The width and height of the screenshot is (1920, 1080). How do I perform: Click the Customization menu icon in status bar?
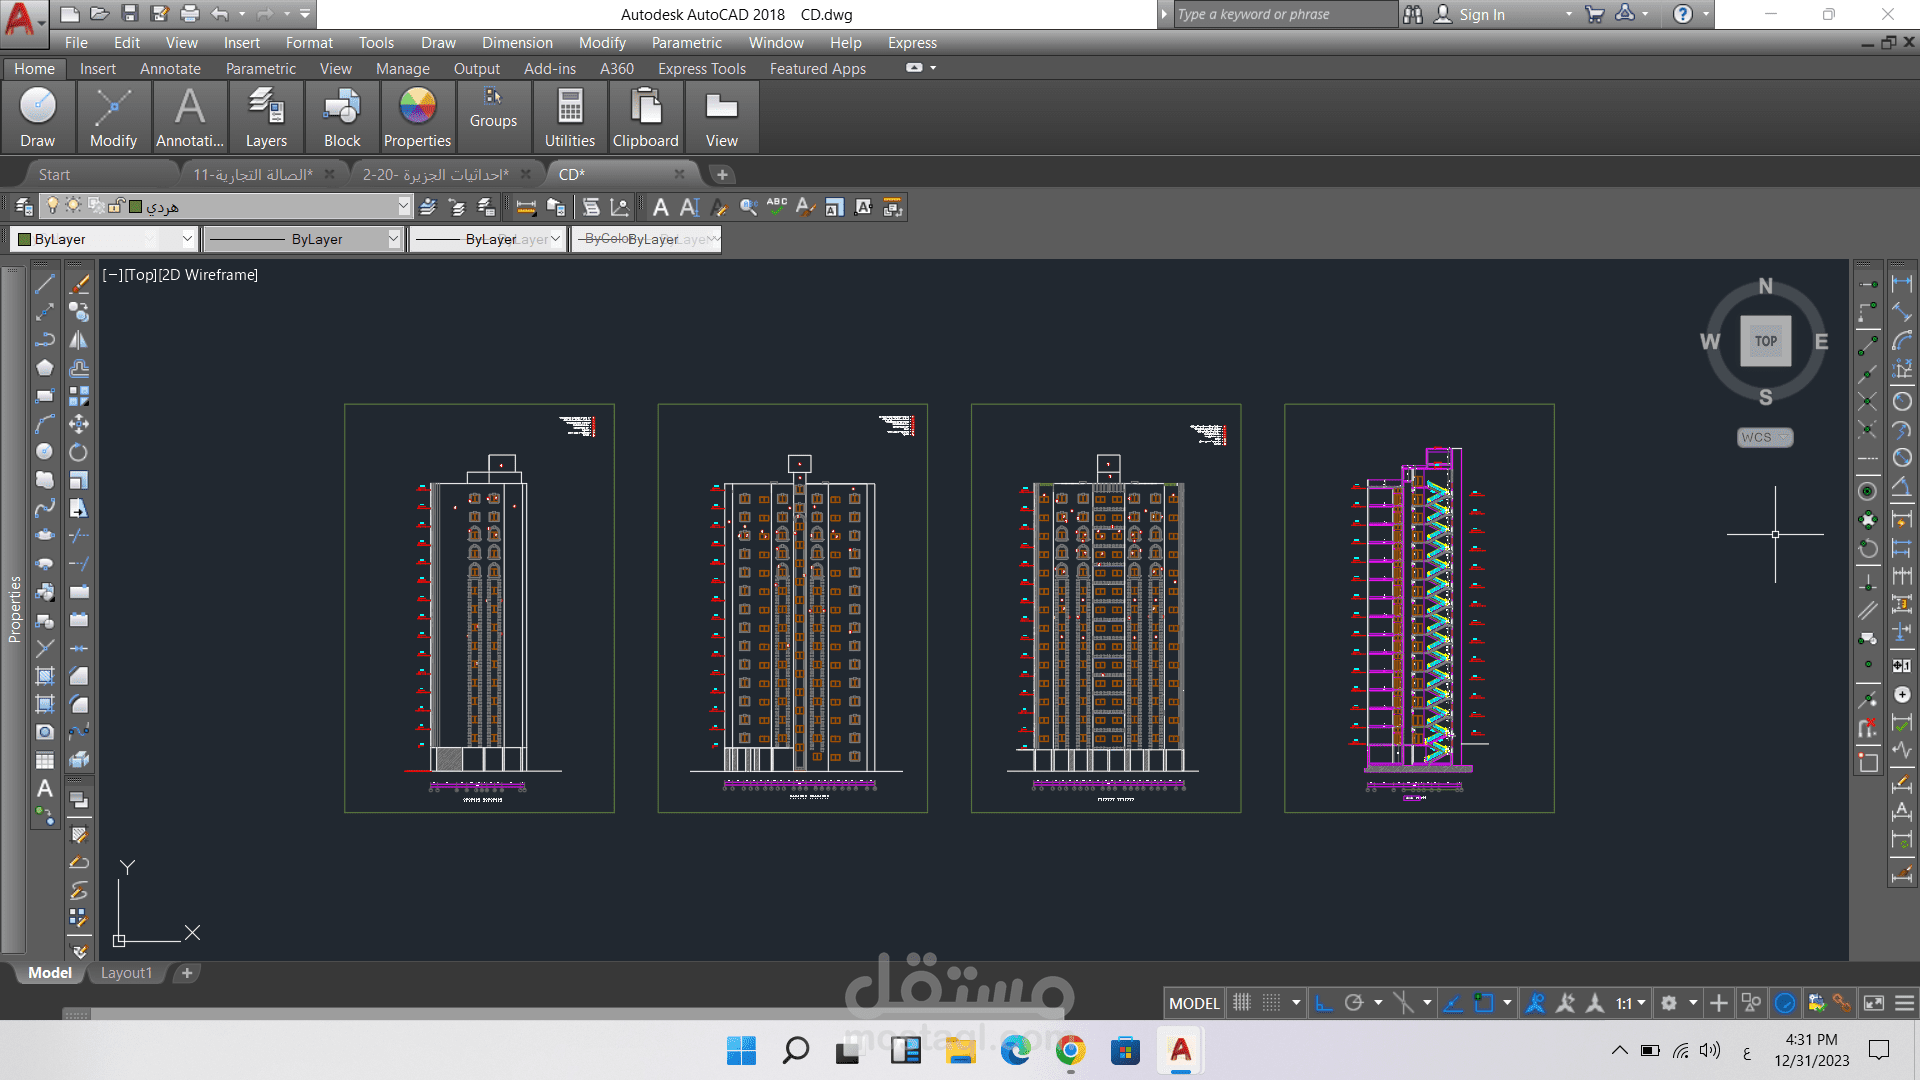1905,1003
